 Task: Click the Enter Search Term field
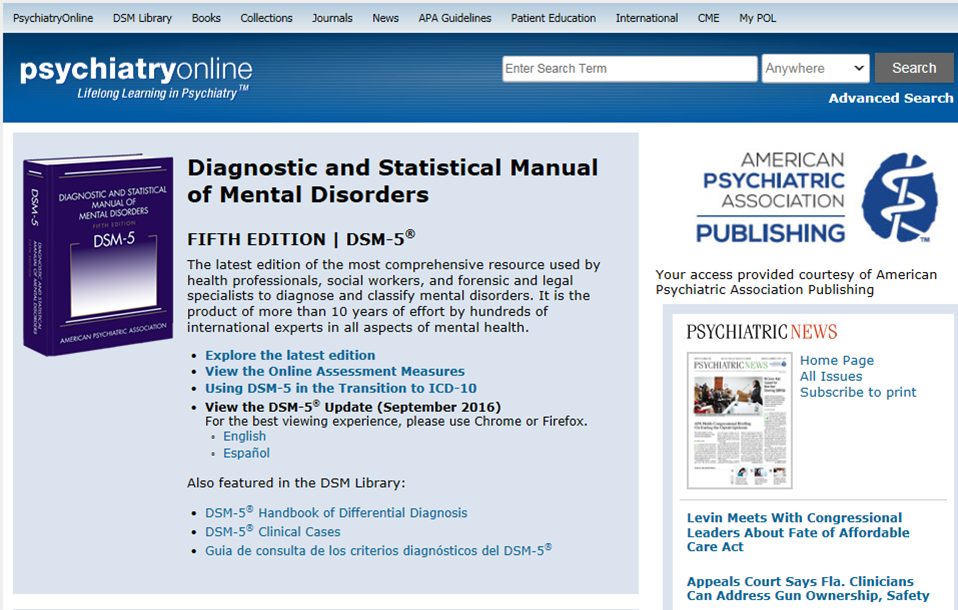pos(630,68)
